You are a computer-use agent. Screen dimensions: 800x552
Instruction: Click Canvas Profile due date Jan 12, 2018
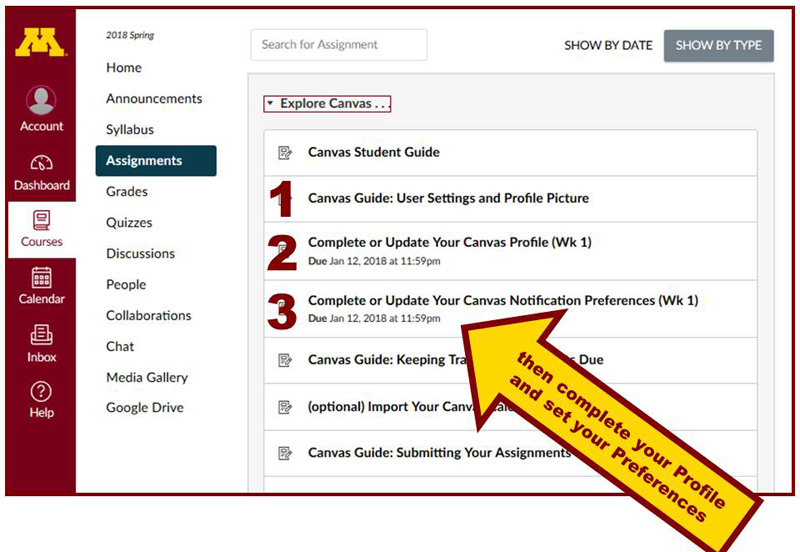[x=374, y=261]
